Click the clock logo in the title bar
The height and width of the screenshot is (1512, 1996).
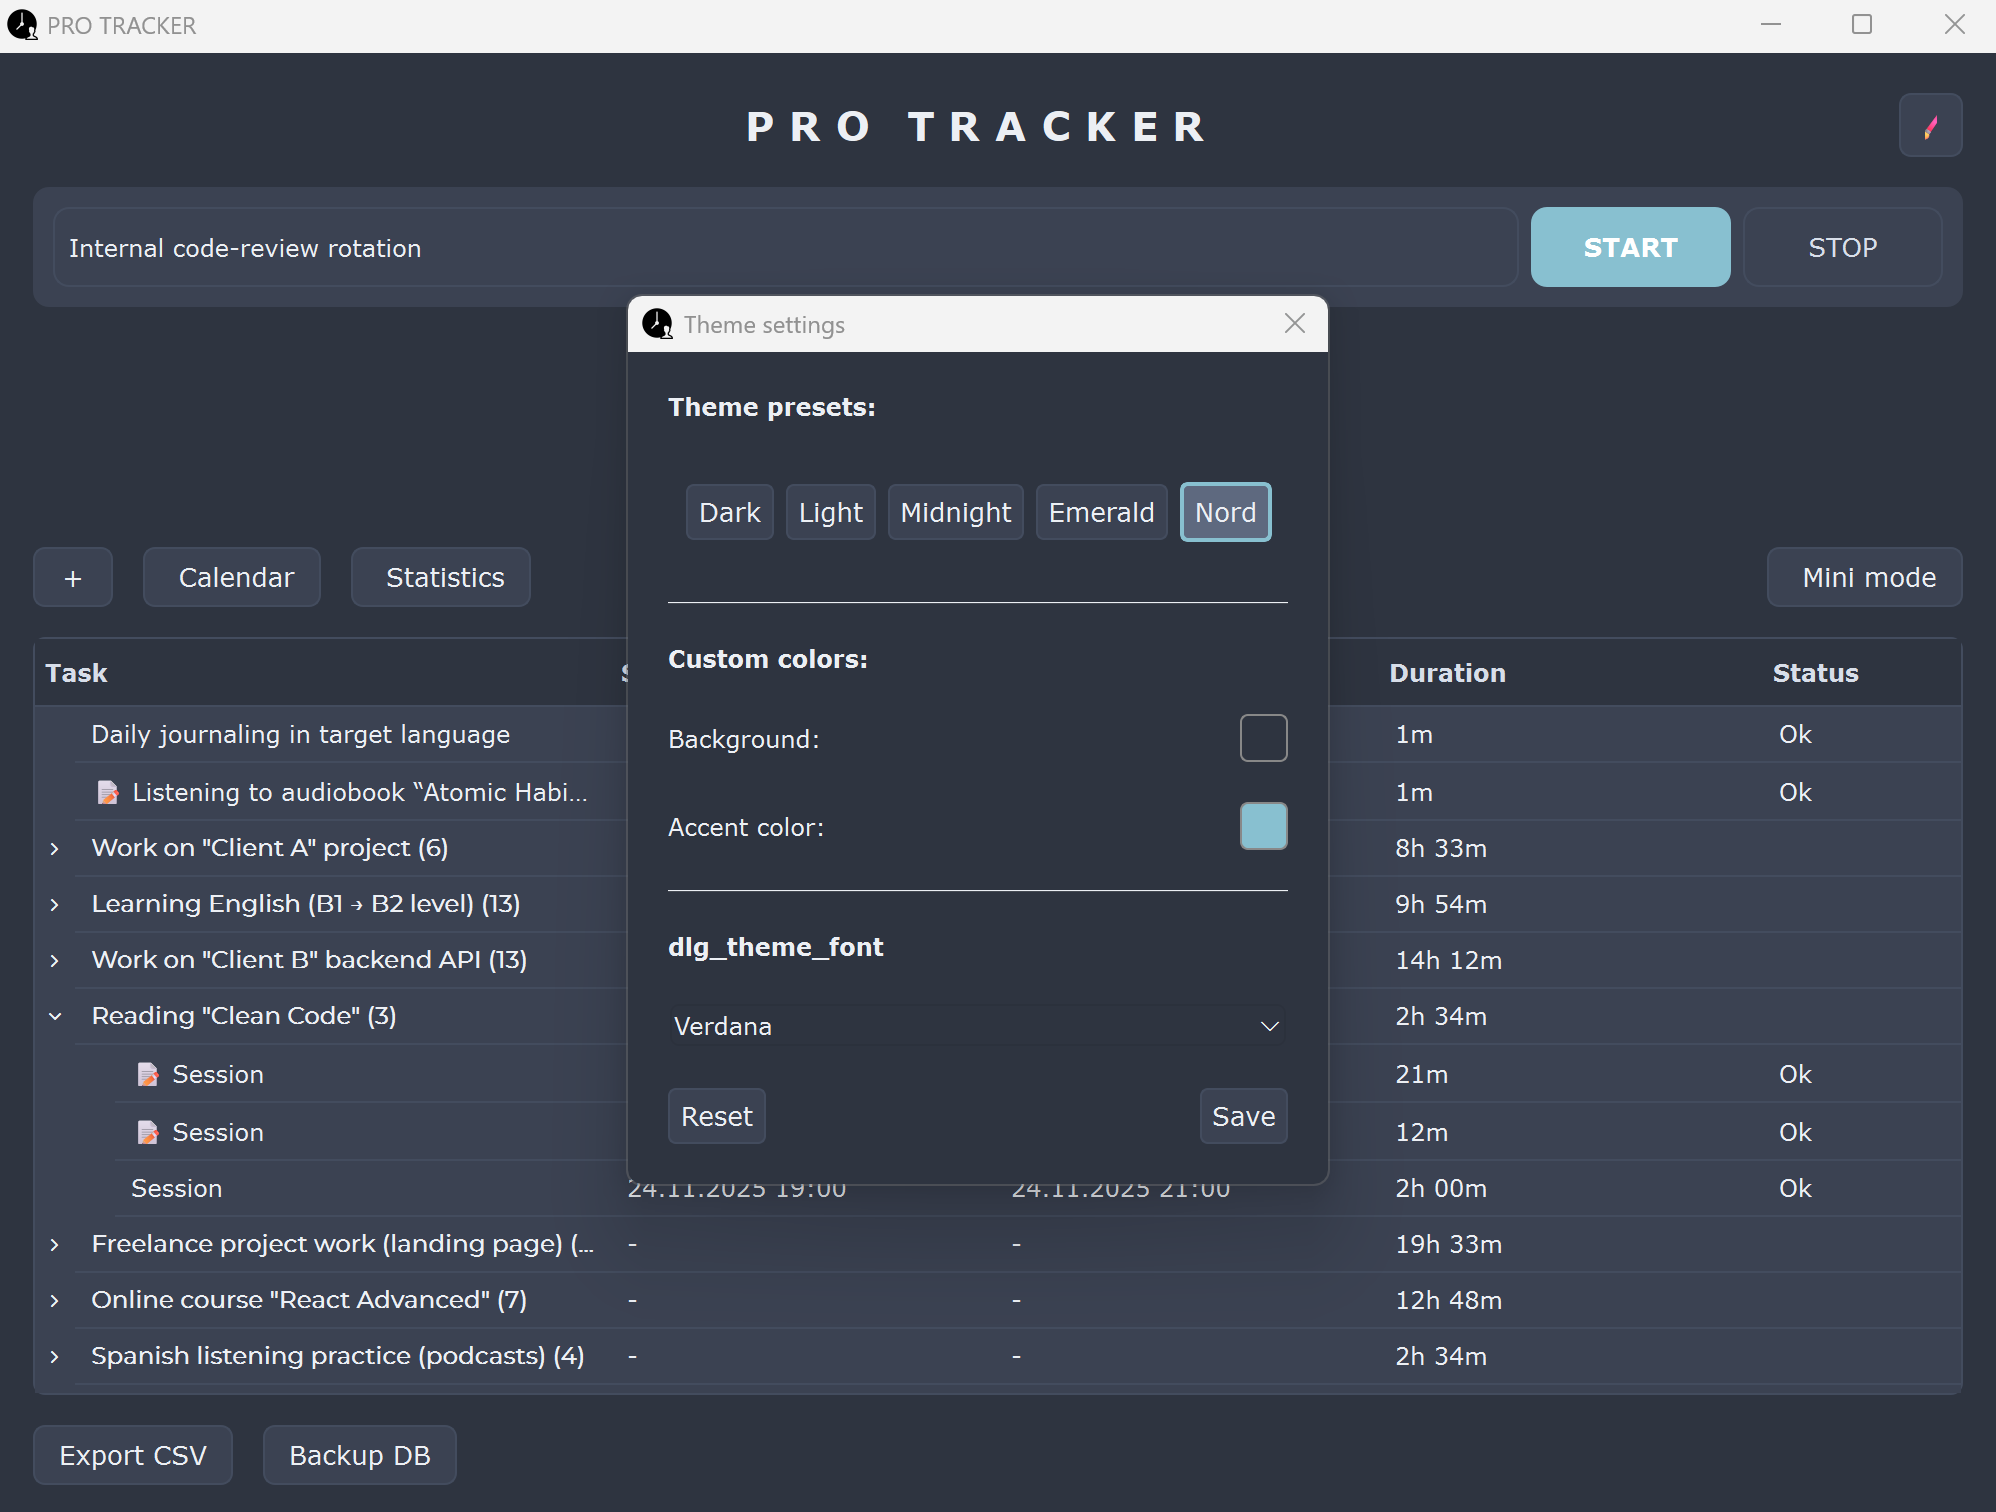point(23,25)
